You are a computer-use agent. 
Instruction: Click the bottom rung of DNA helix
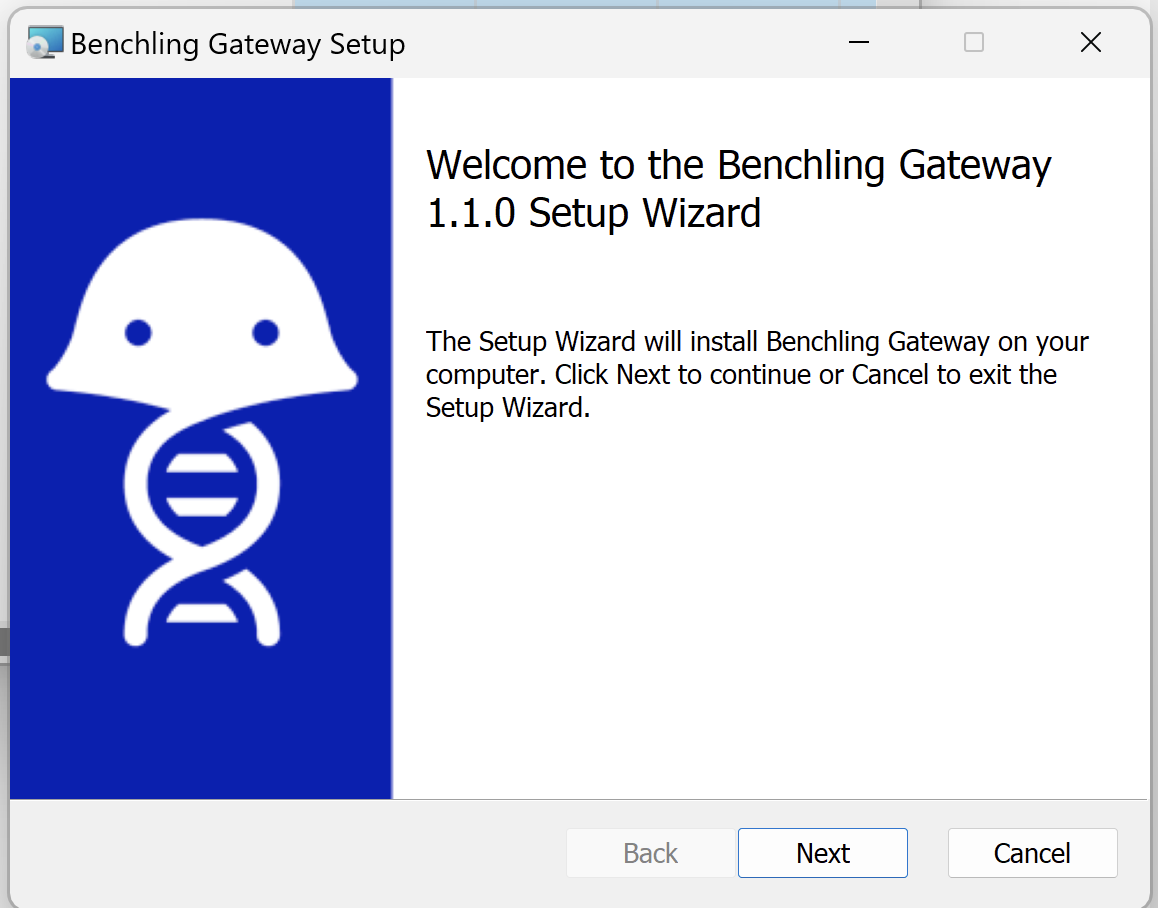(201, 613)
